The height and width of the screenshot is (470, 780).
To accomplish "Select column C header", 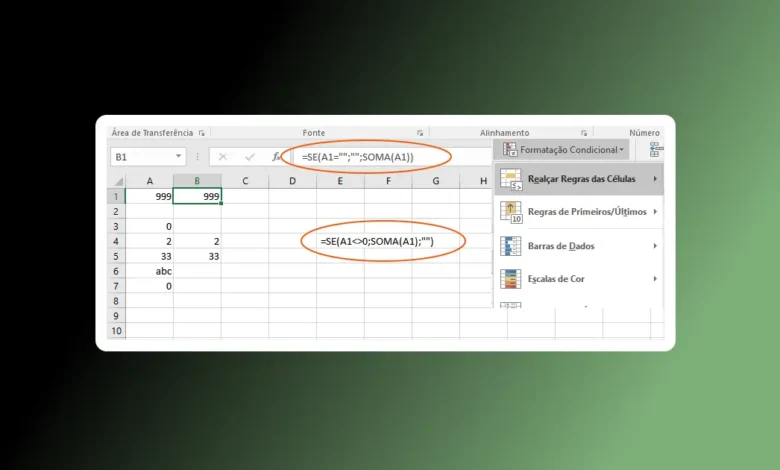I will click(245, 181).
